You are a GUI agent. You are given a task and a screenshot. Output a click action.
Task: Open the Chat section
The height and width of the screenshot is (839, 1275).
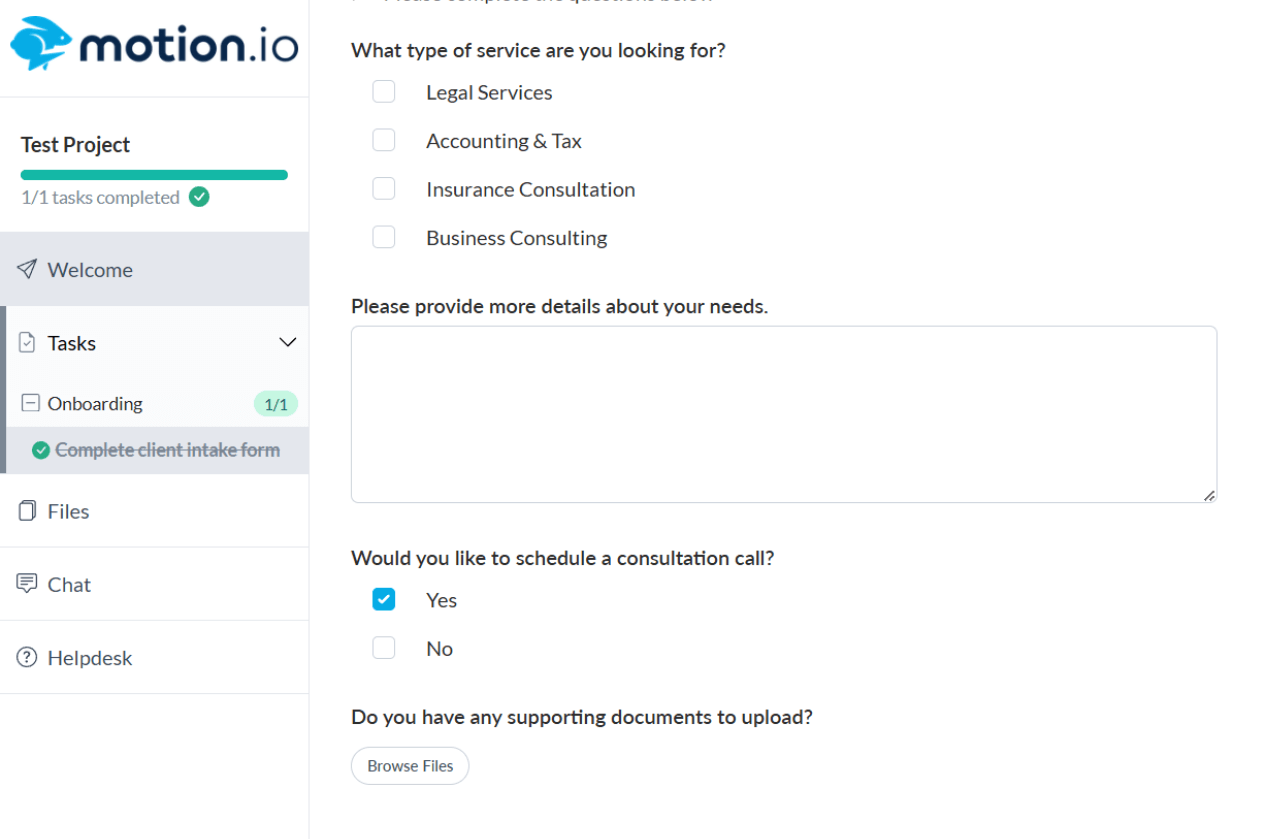tap(69, 584)
